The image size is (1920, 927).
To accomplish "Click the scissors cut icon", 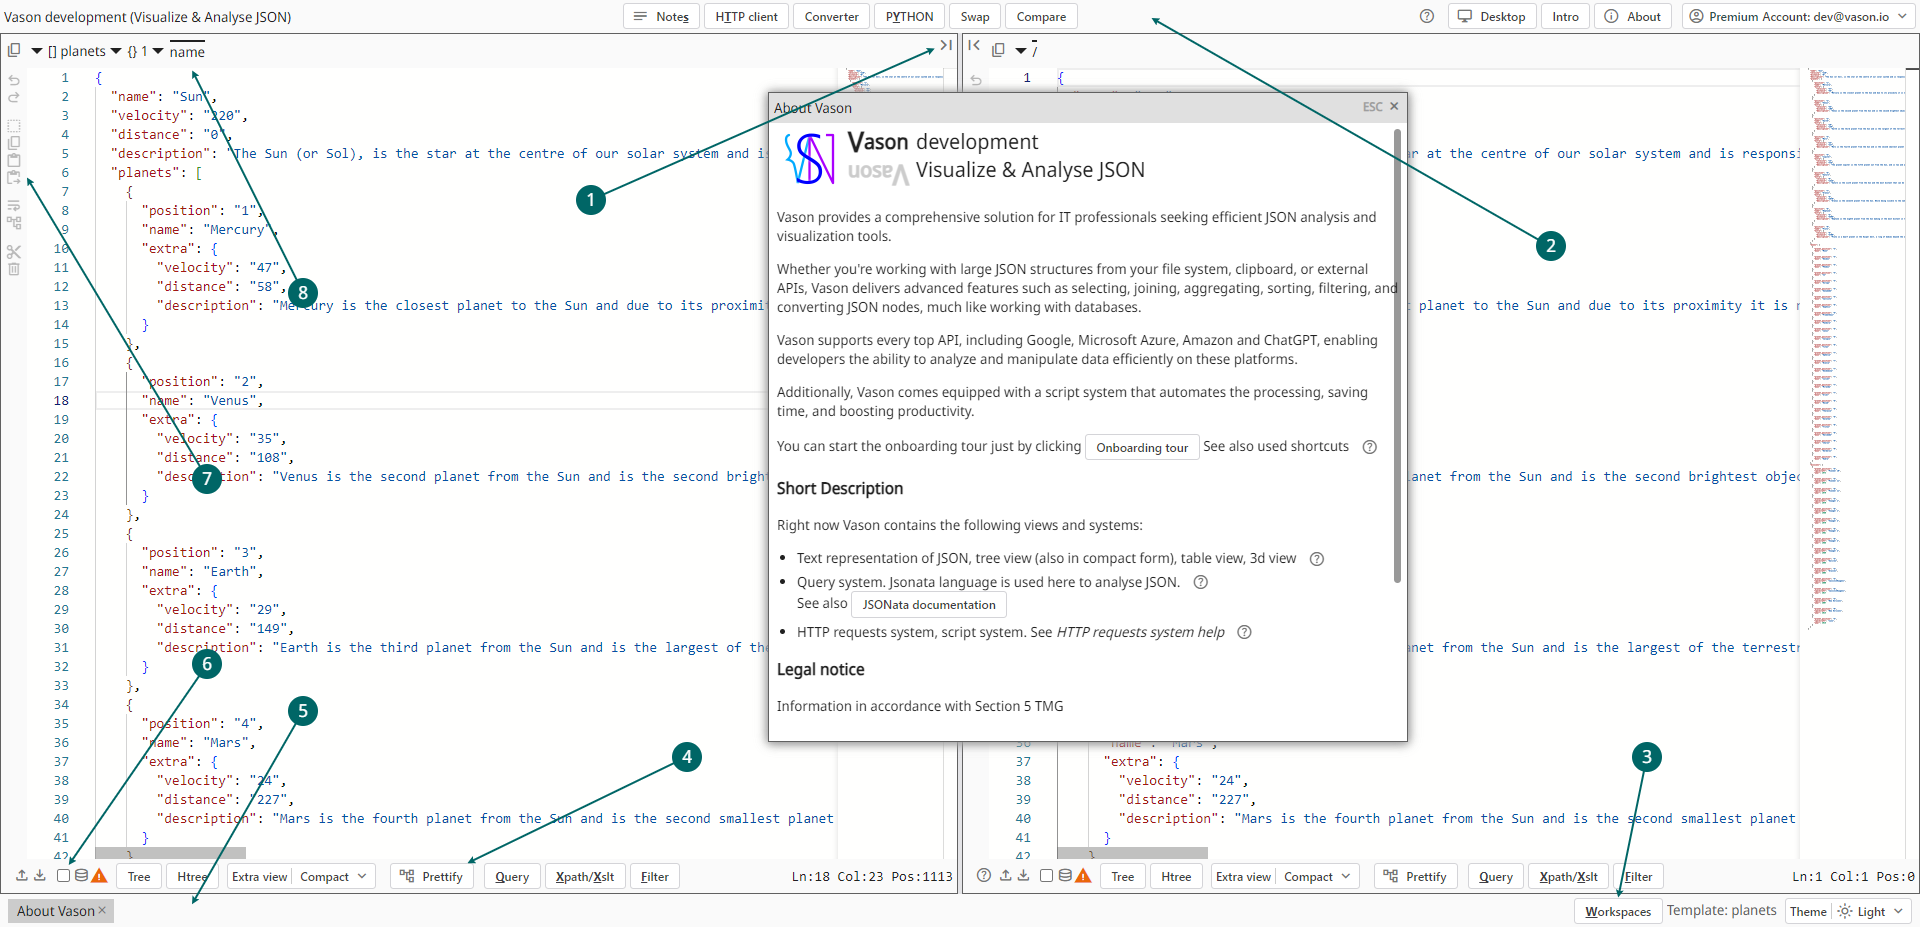I will tap(14, 252).
